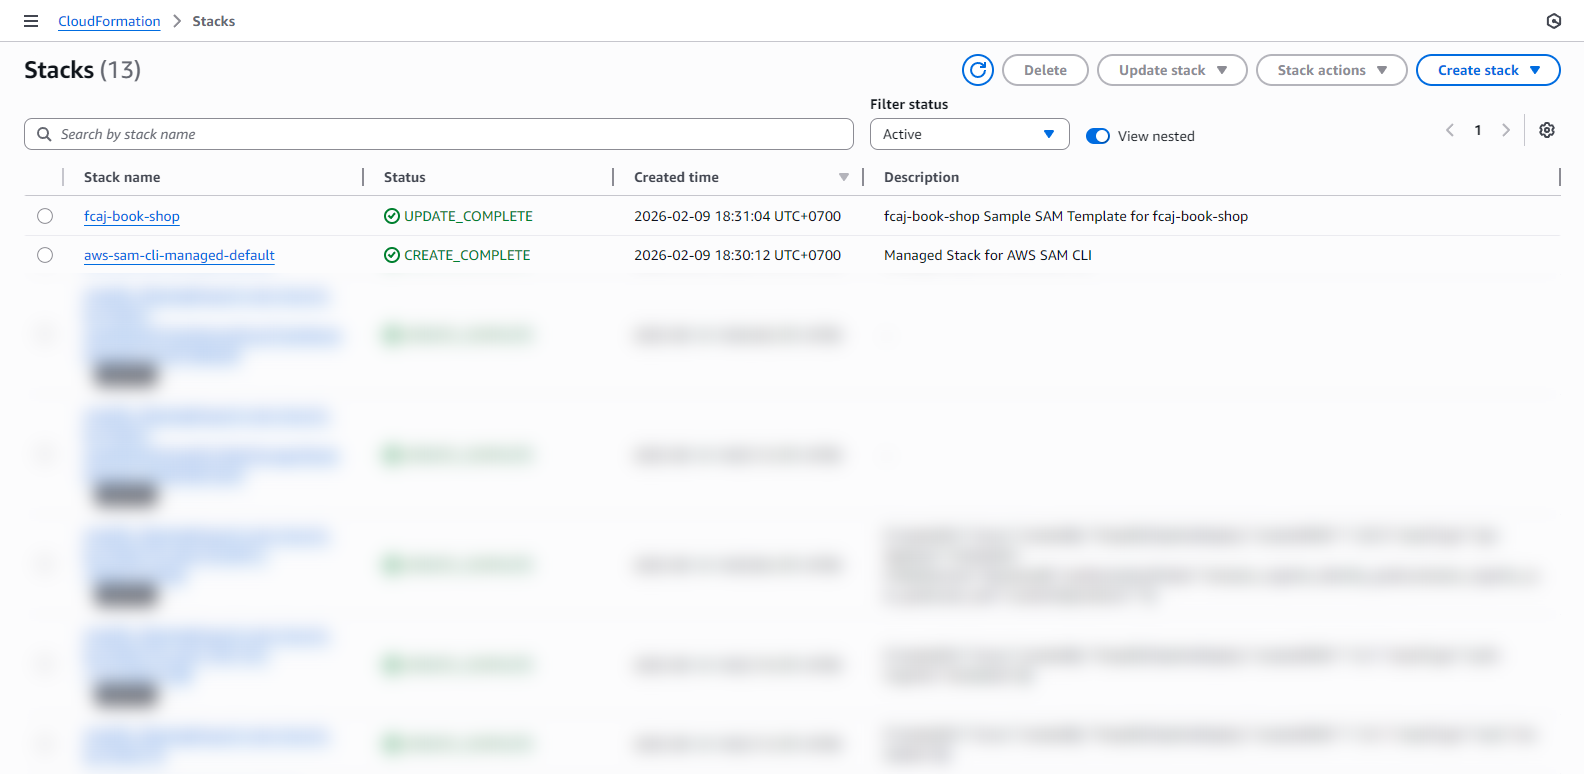Click the search magnifier icon
This screenshot has height=774, width=1584.
(x=44, y=134)
